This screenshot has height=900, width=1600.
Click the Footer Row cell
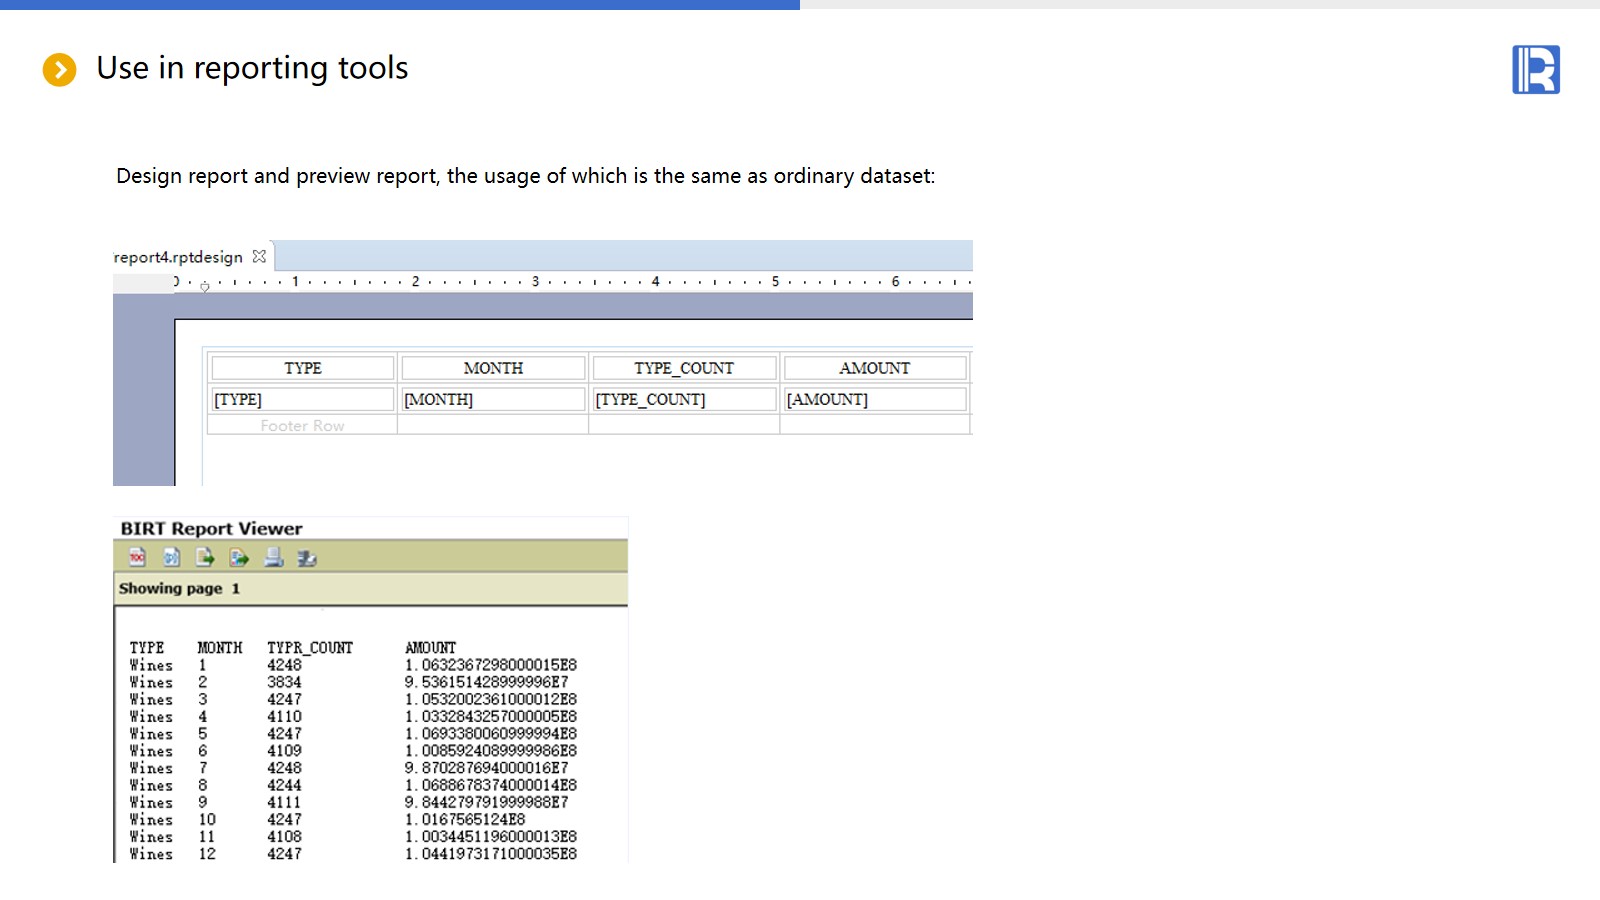tap(302, 425)
